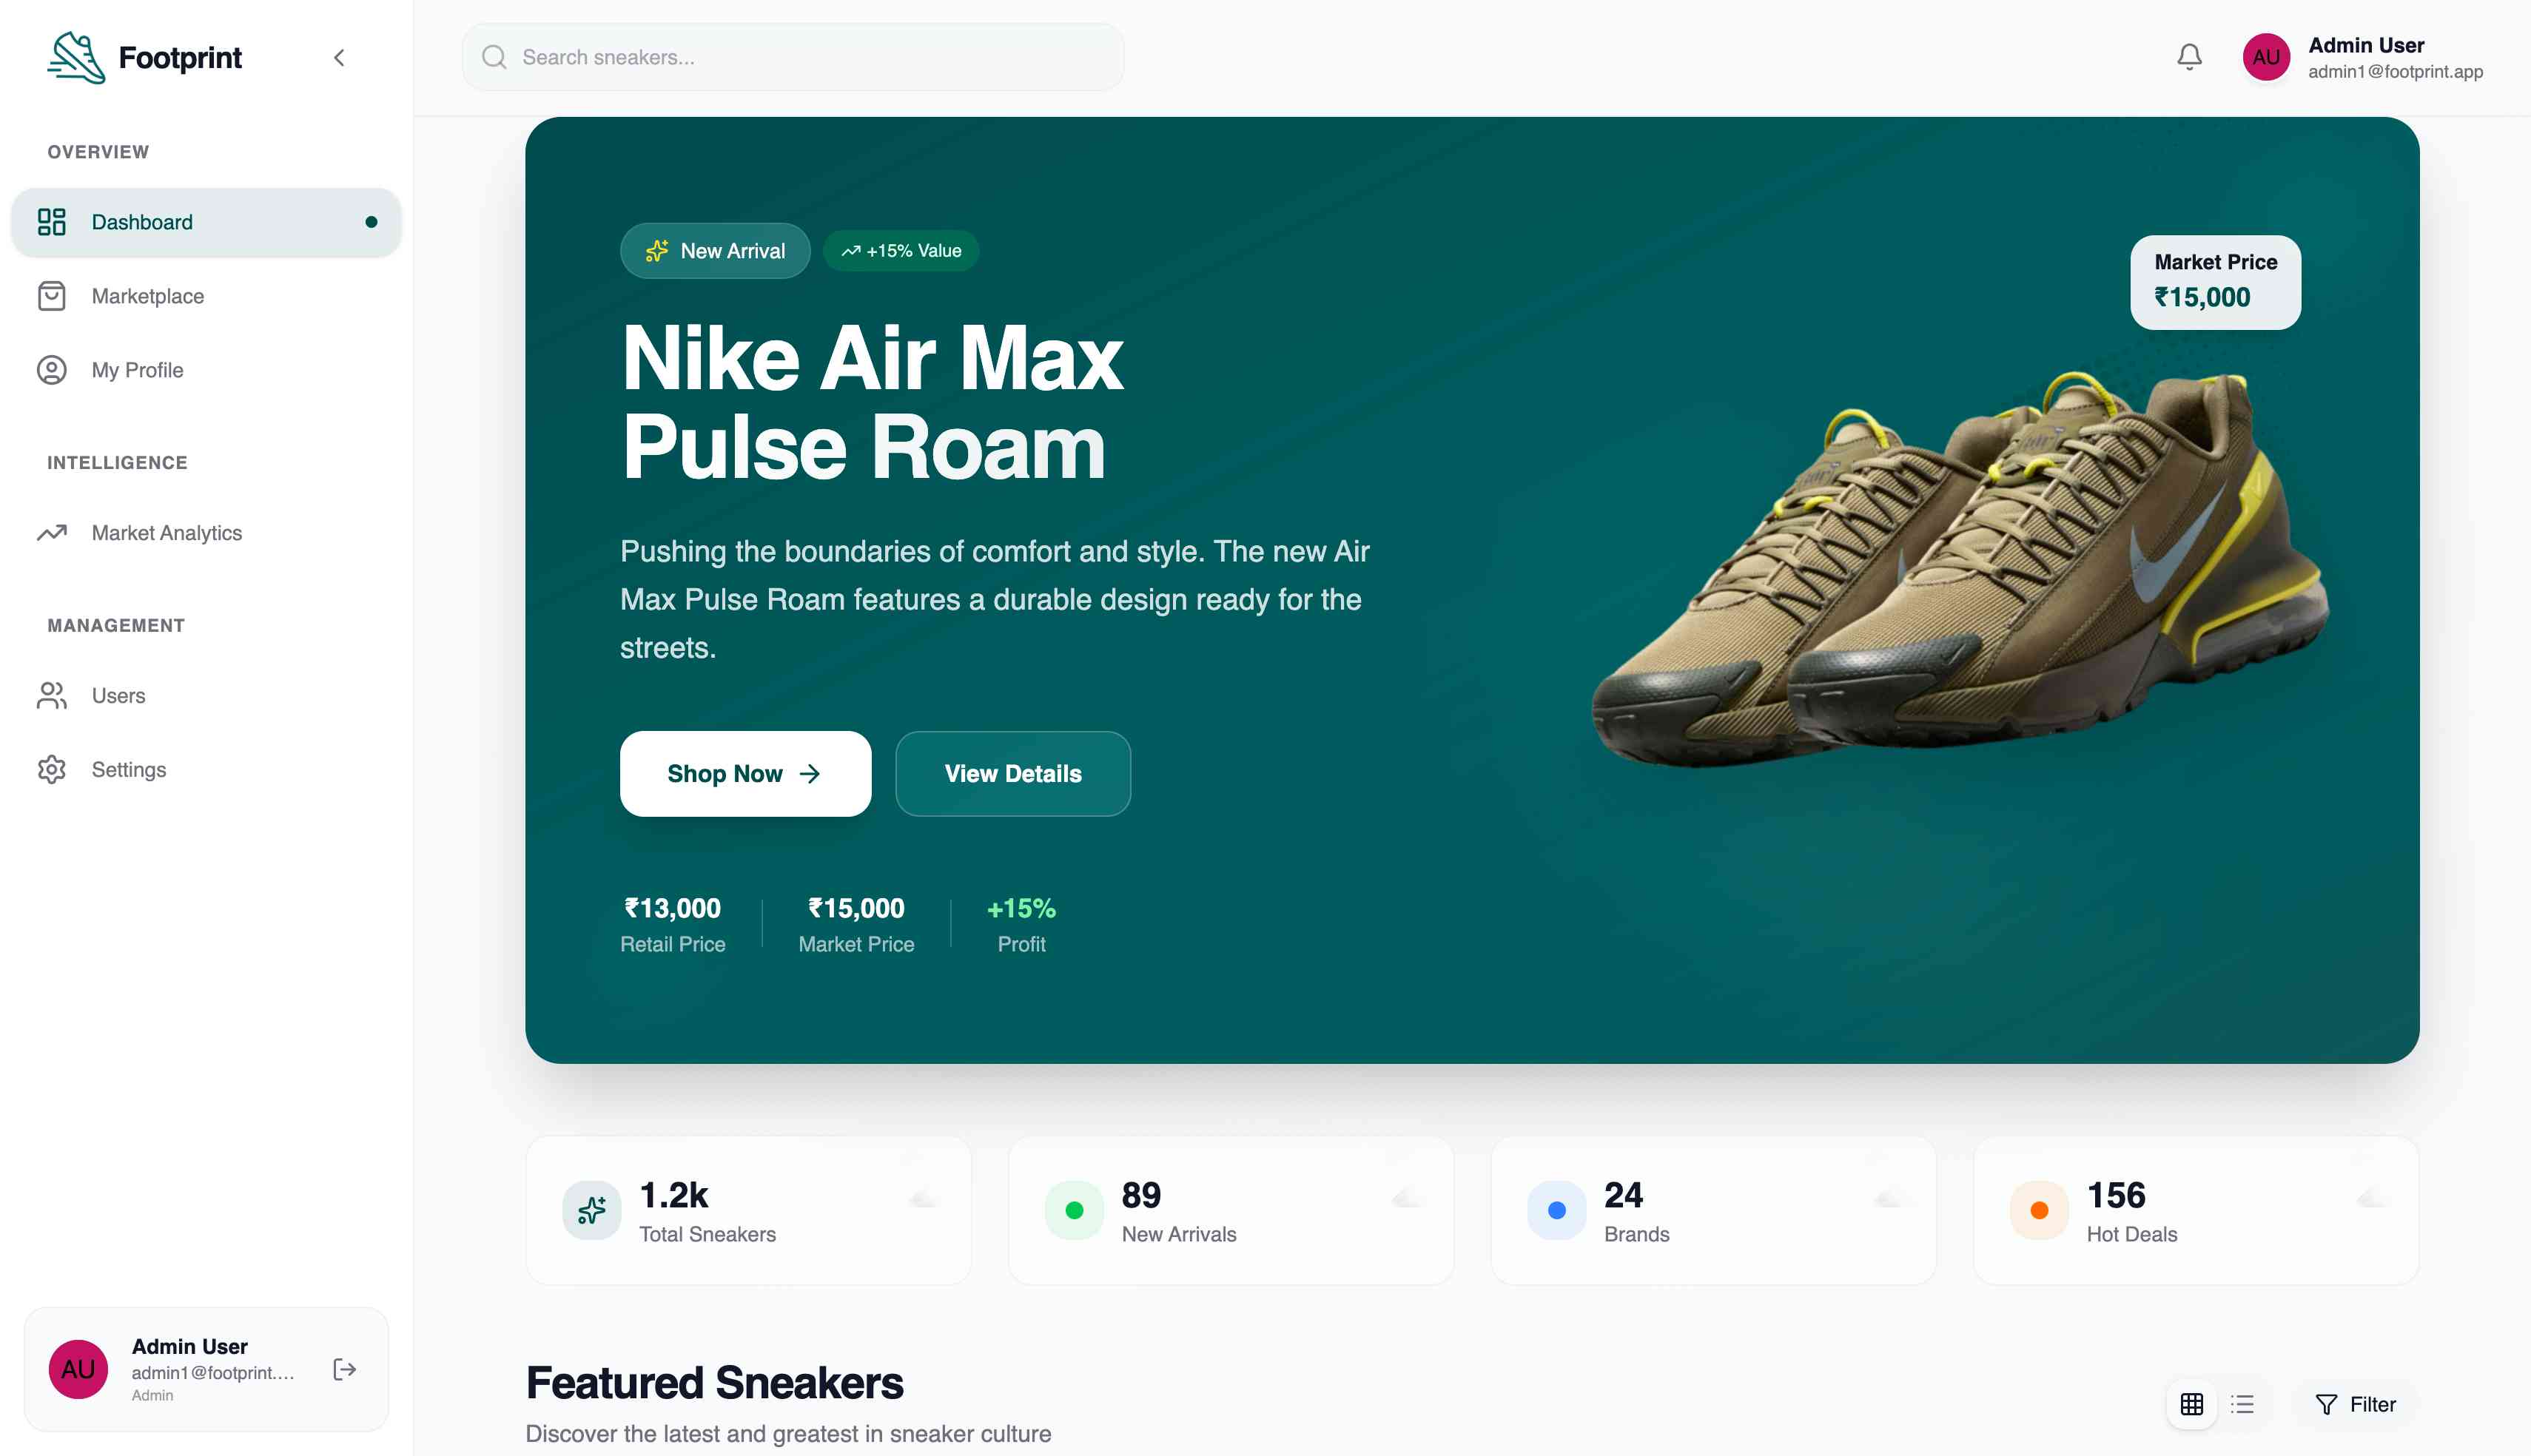Click the Search sneakers input field
The height and width of the screenshot is (1456, 2531).
pyautogui.click(x=793, y=57)
